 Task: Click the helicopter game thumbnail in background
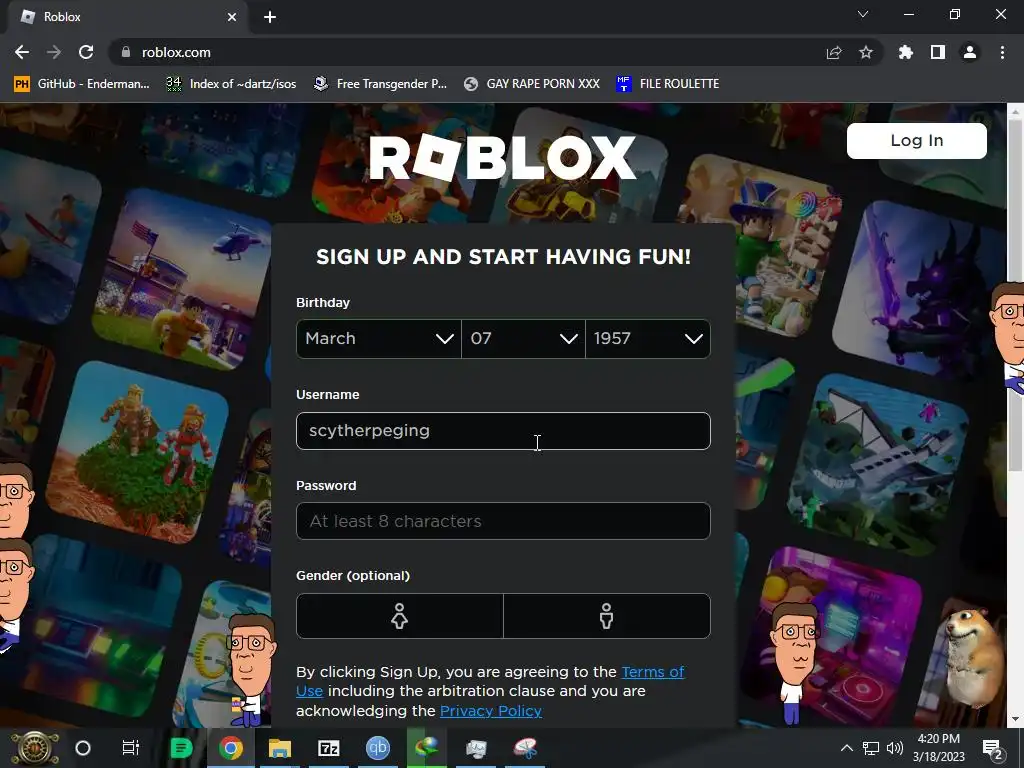point(181,280)
